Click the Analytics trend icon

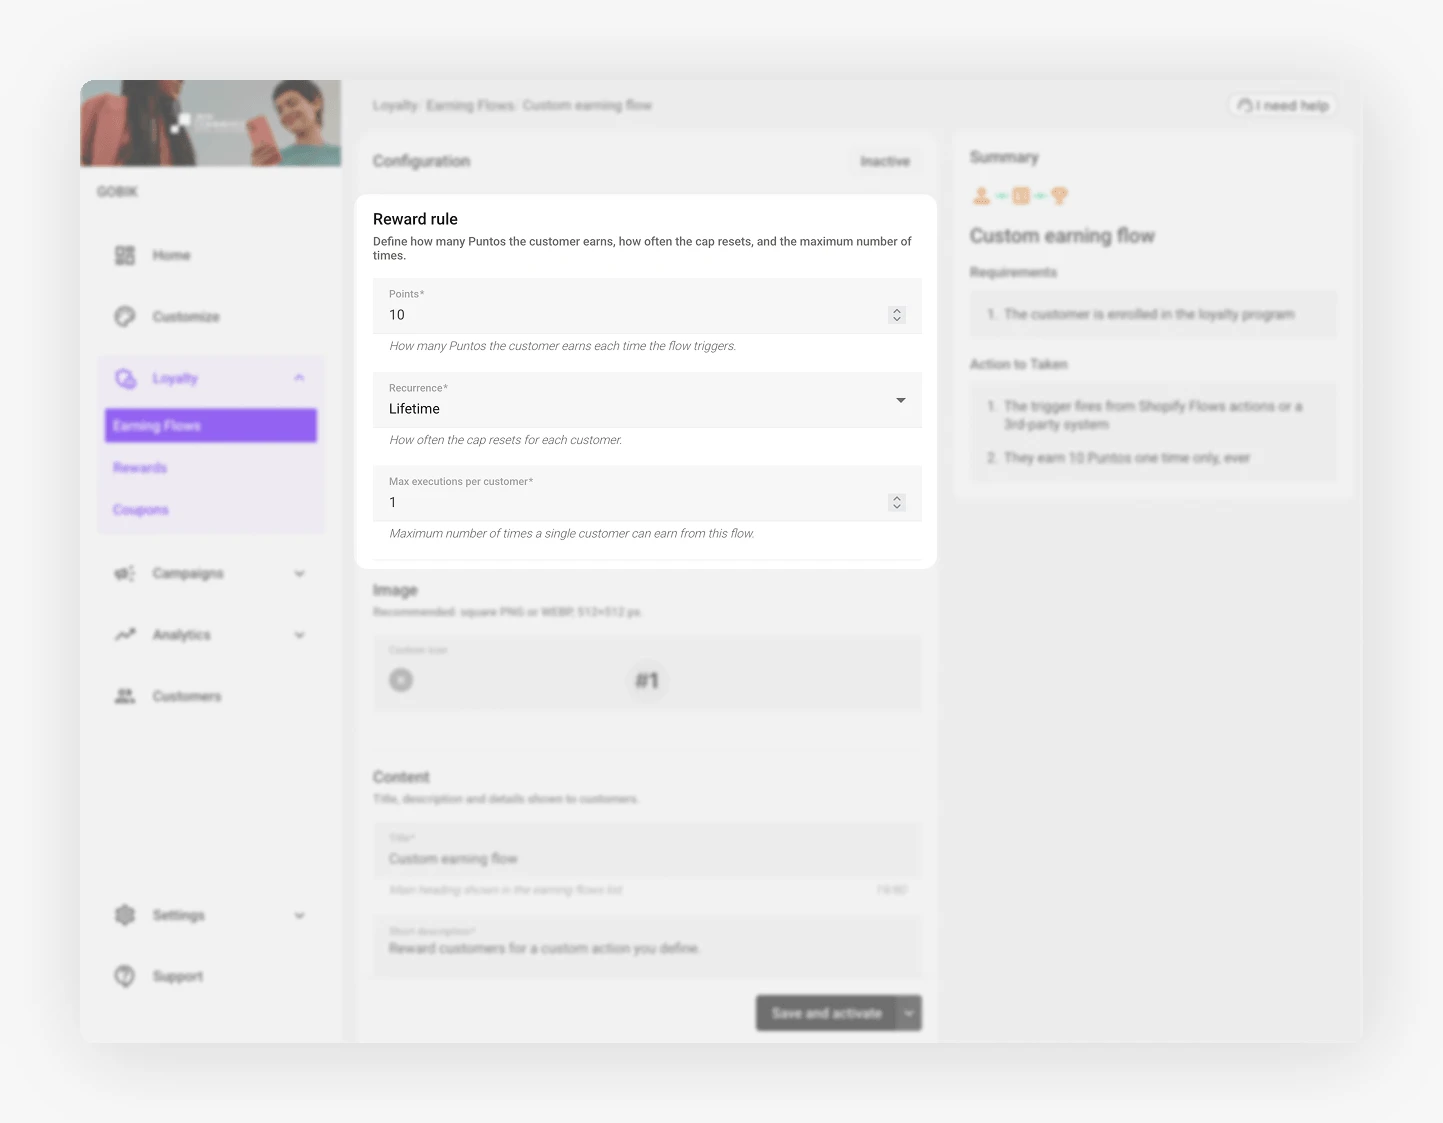(x=125, y=634)
